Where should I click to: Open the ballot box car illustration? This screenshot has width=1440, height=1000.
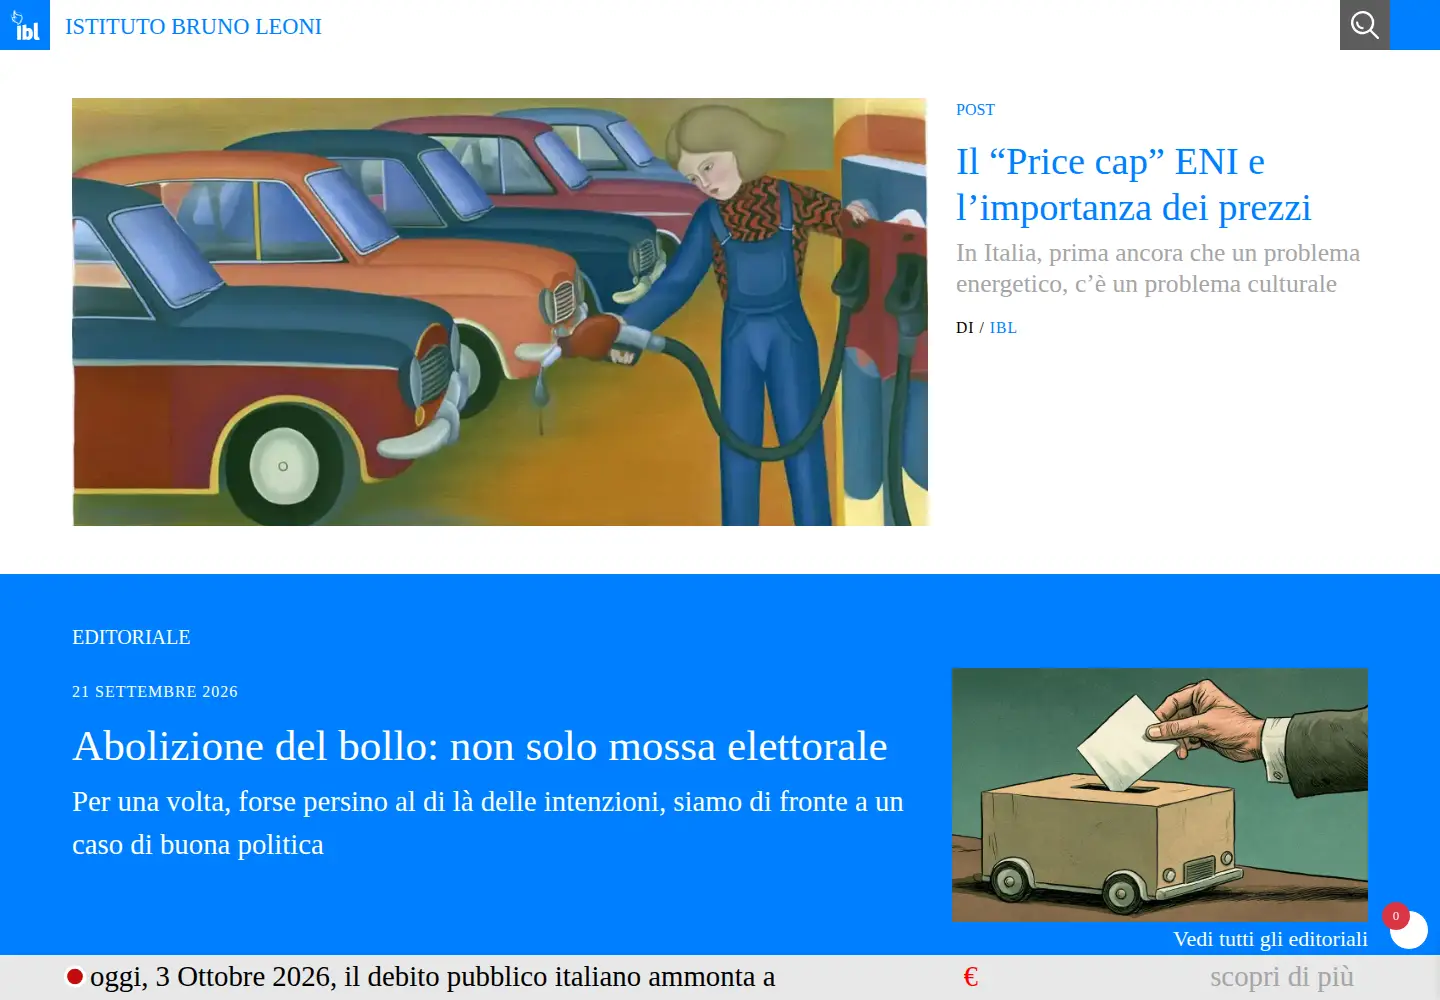coord(1160,795)
